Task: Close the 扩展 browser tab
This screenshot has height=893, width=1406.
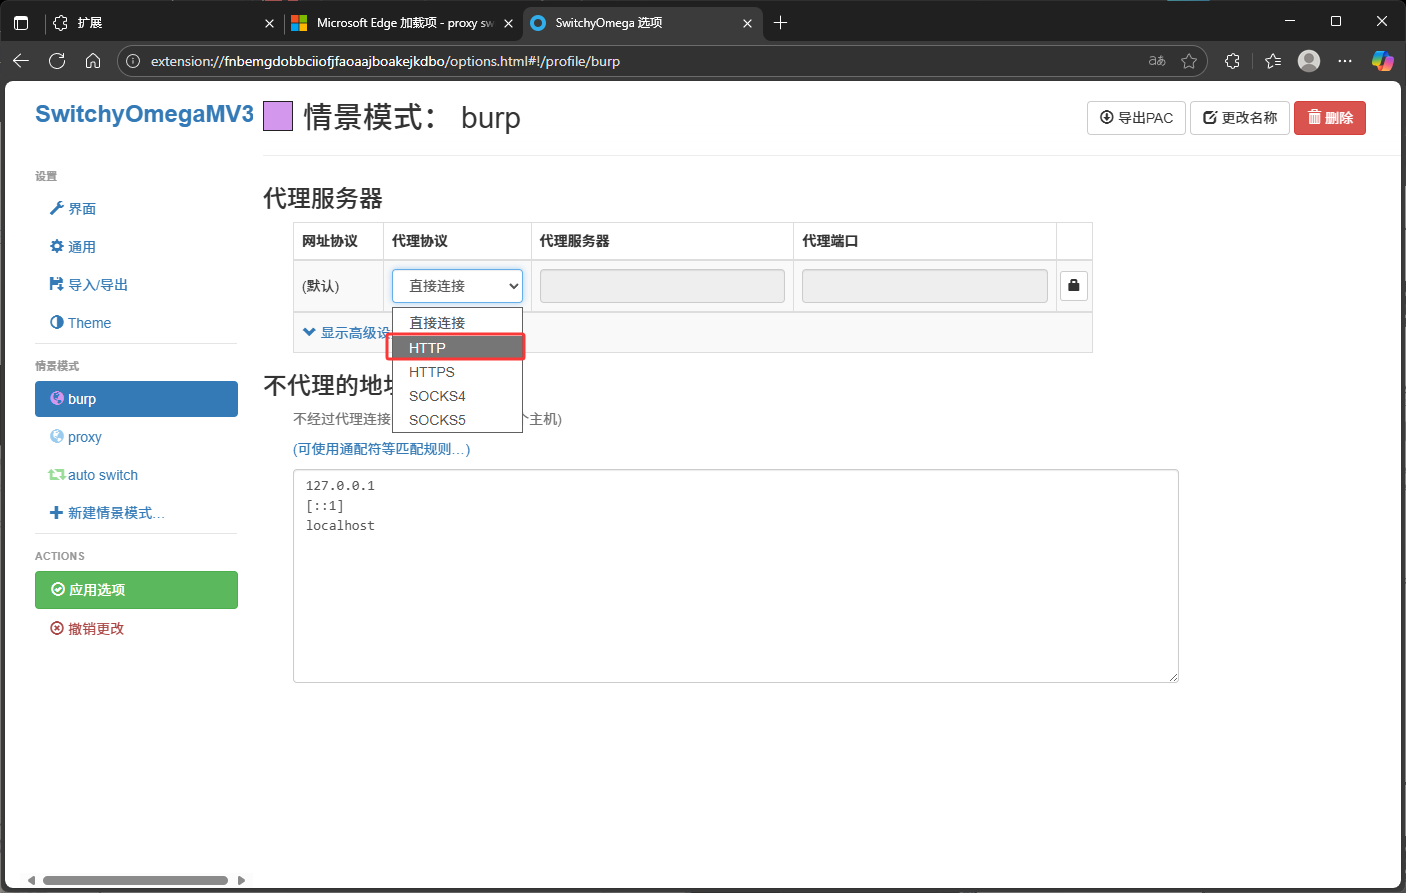Action: (x=269, y=23)
